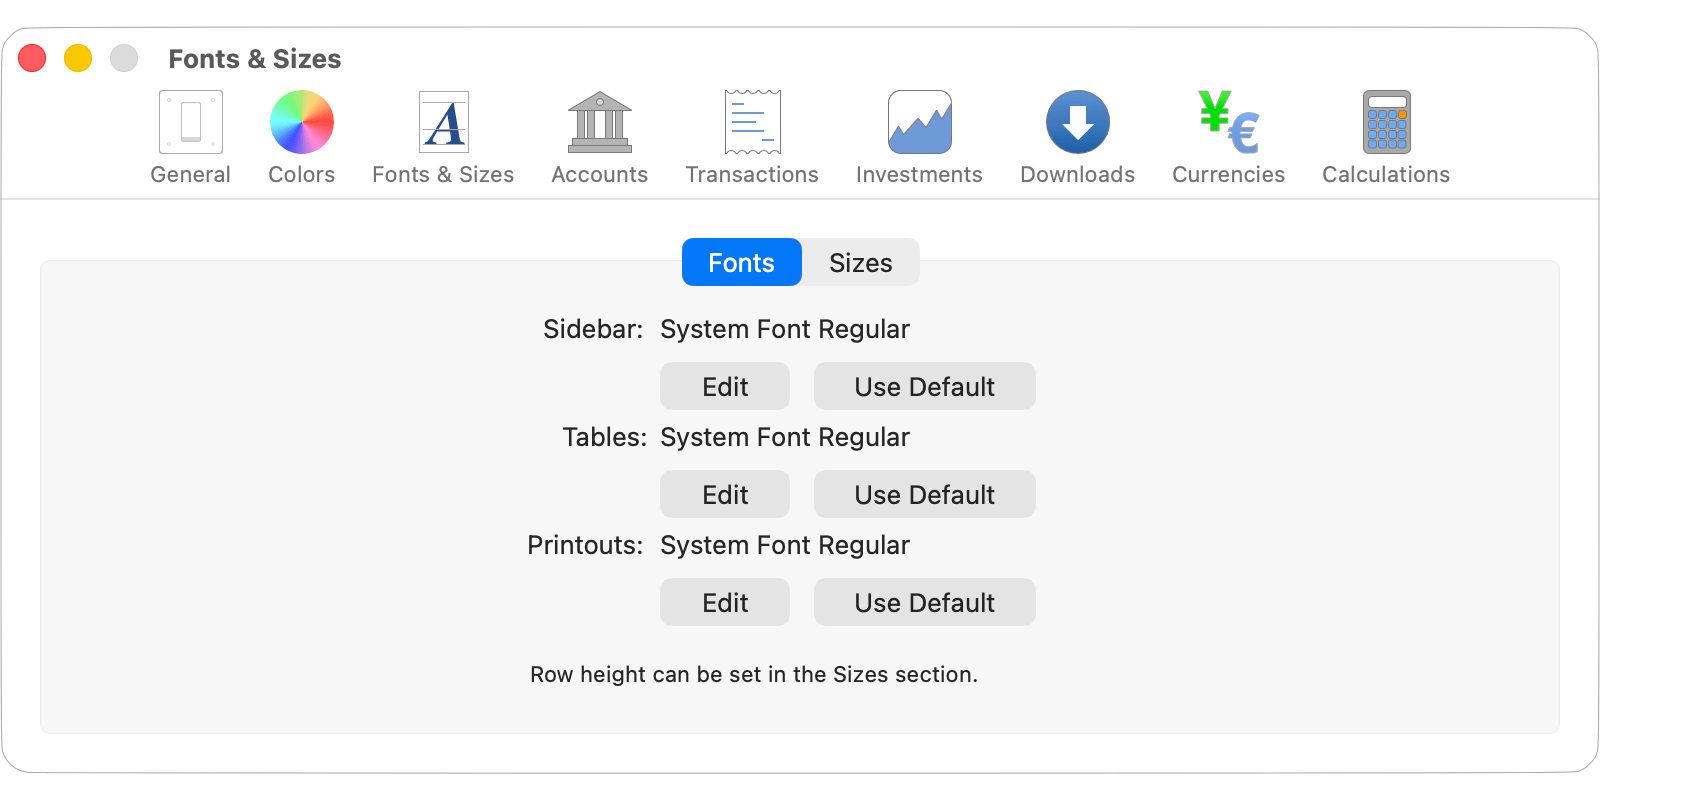
Task: Switch to the Sizes tab
Action: point(859,262)
